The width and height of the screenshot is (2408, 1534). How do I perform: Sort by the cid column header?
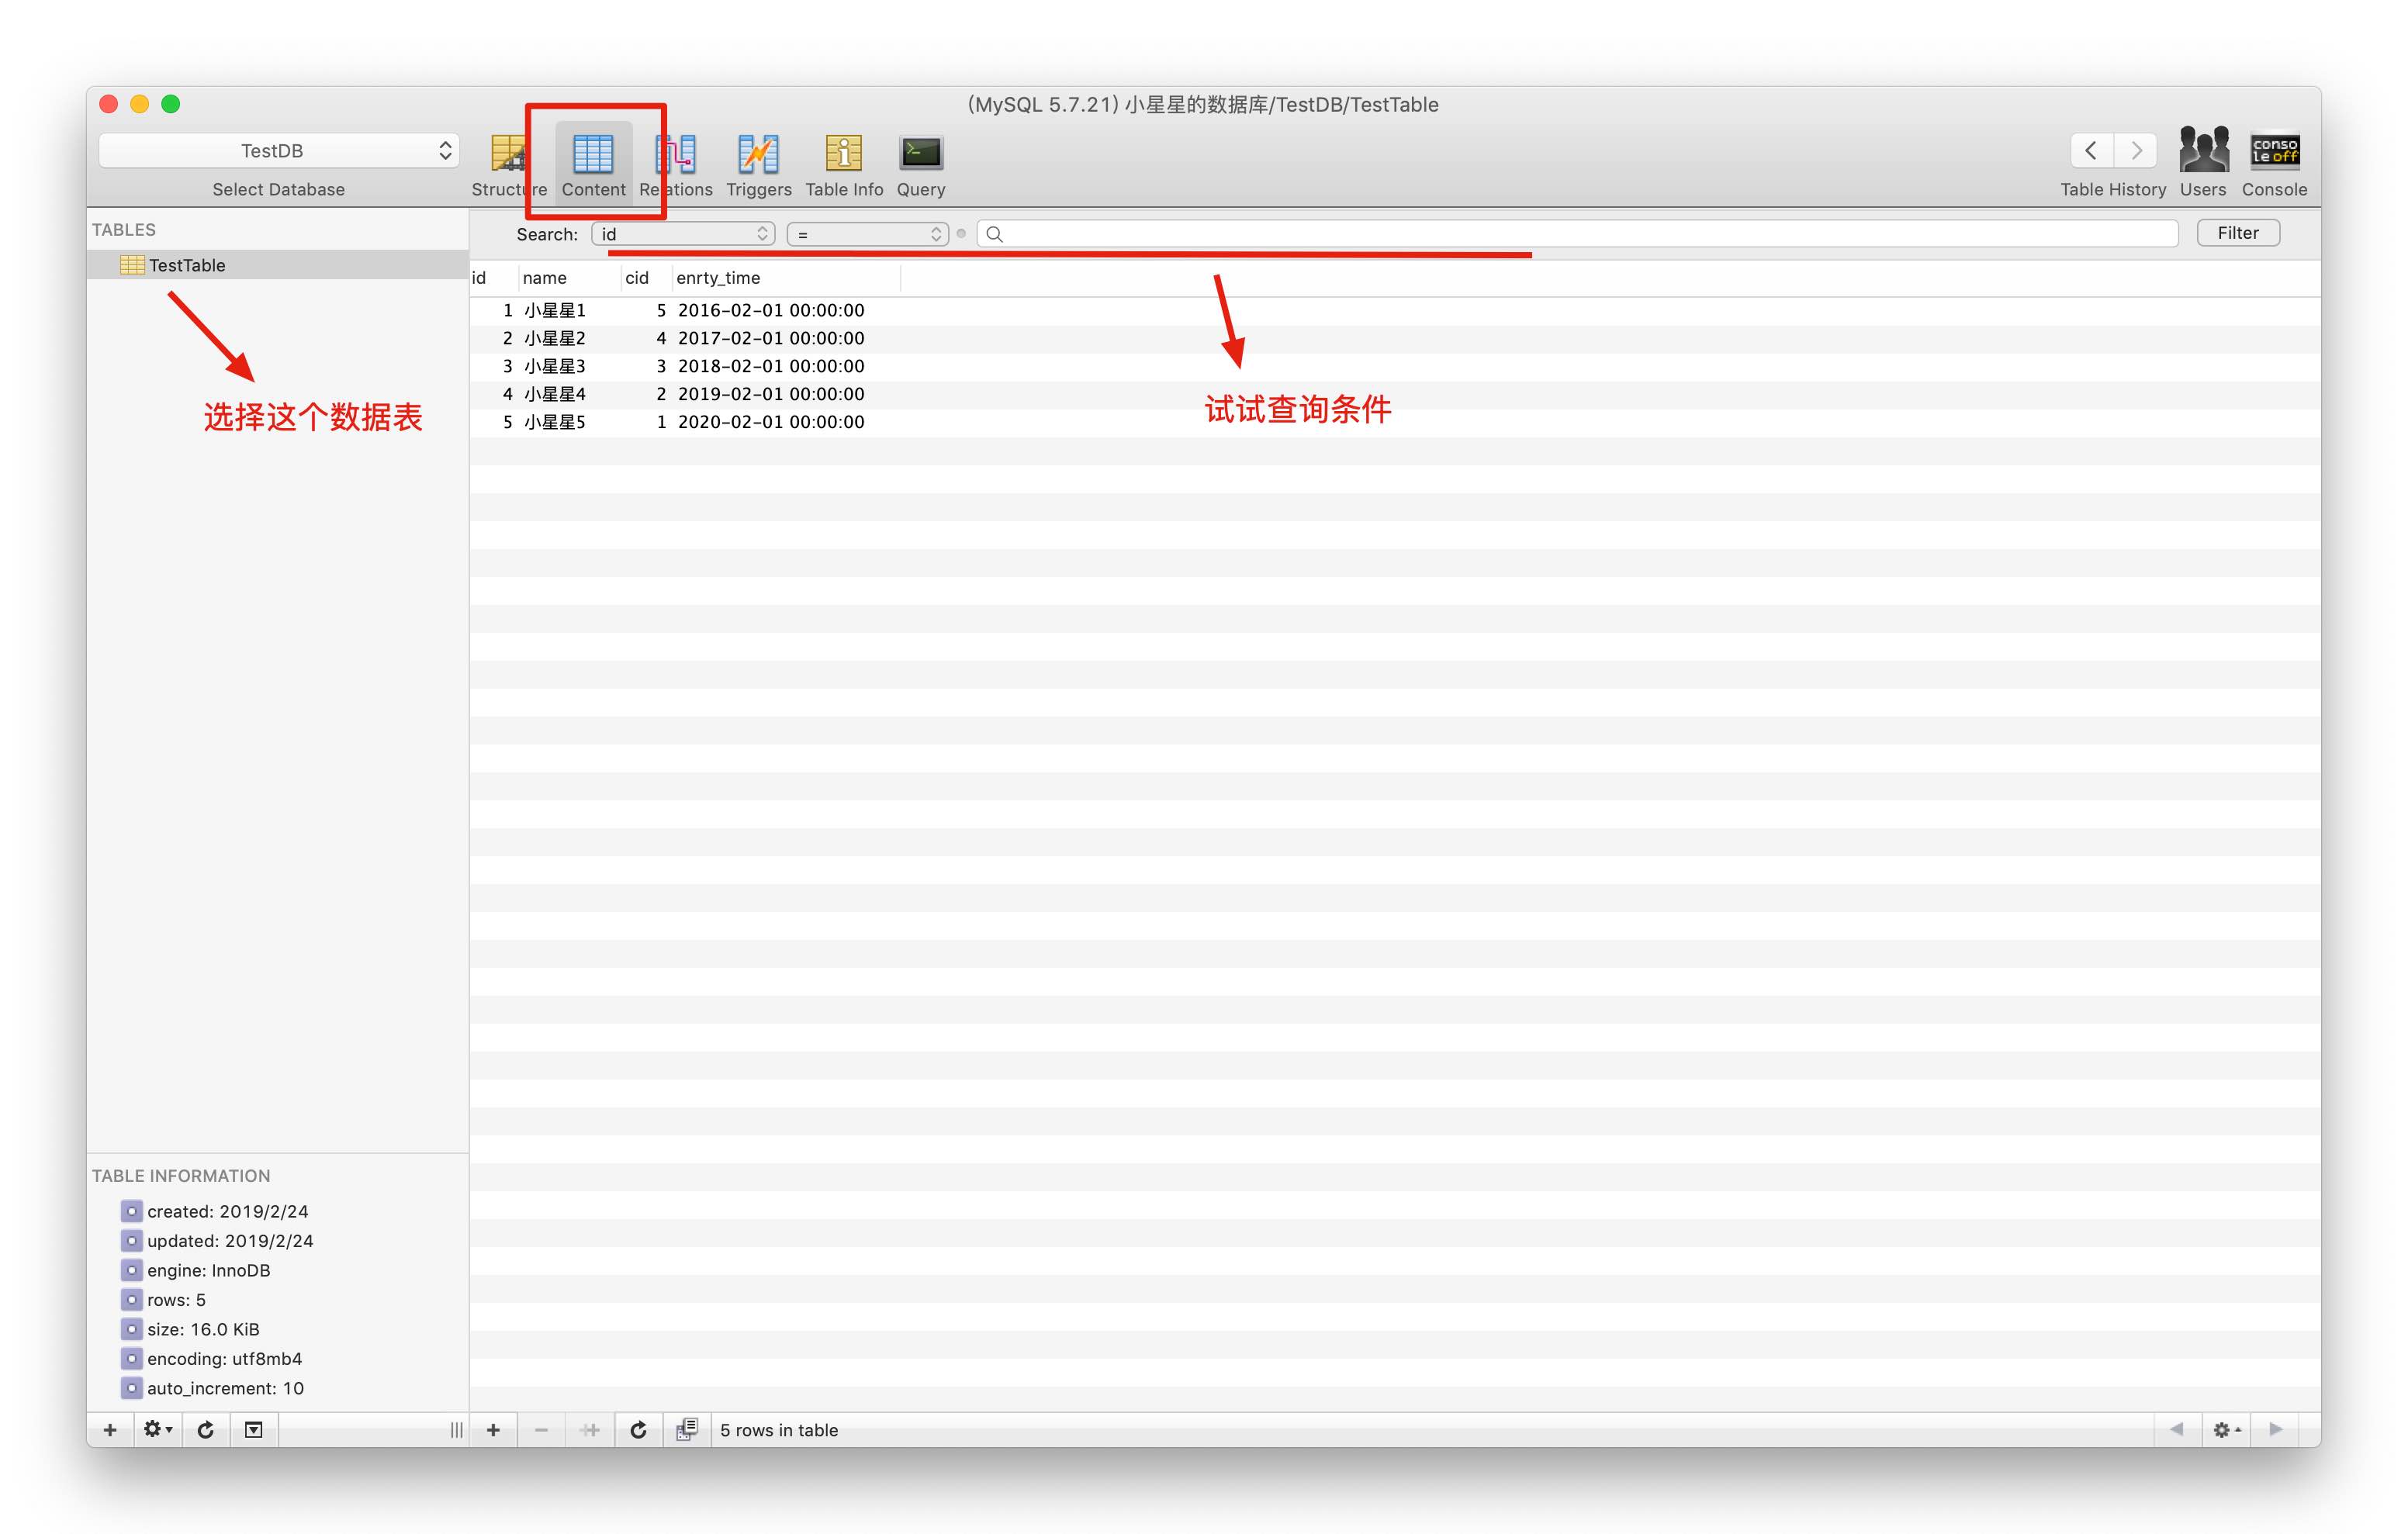(x=646, y=278)
